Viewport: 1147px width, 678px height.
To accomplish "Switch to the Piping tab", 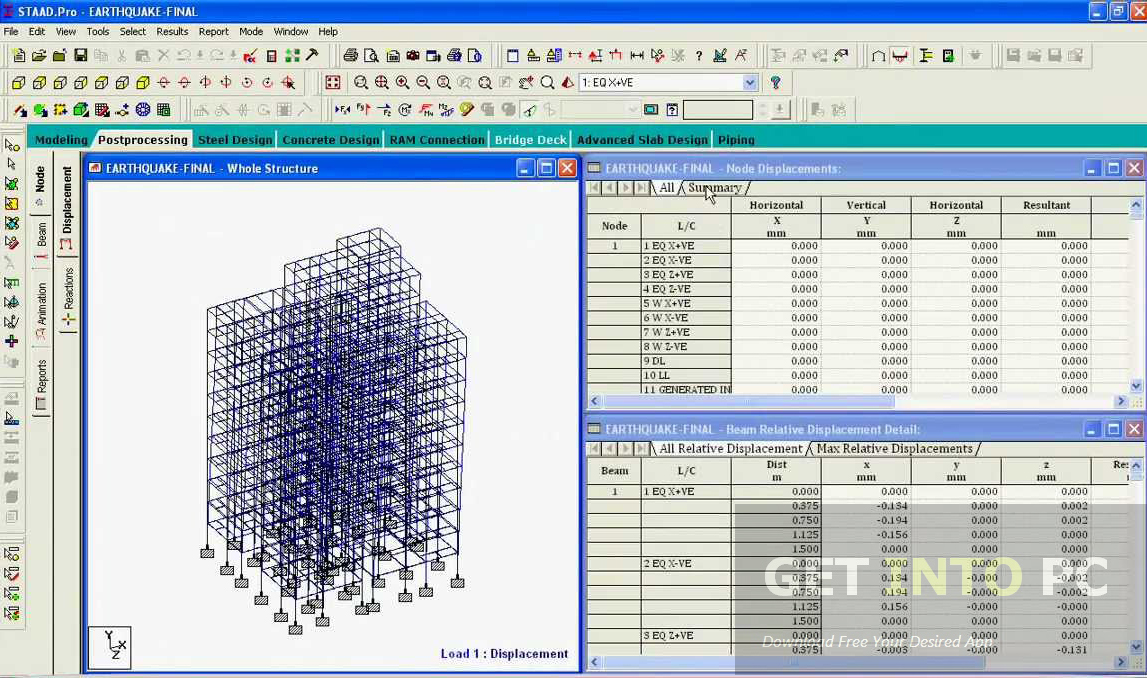I will 736,140.
